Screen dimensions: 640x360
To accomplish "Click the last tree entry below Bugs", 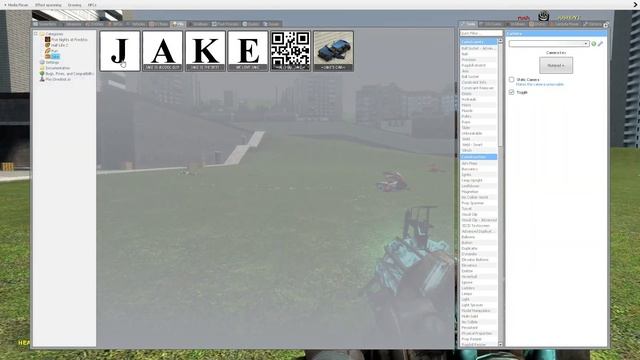I will 55,80.
